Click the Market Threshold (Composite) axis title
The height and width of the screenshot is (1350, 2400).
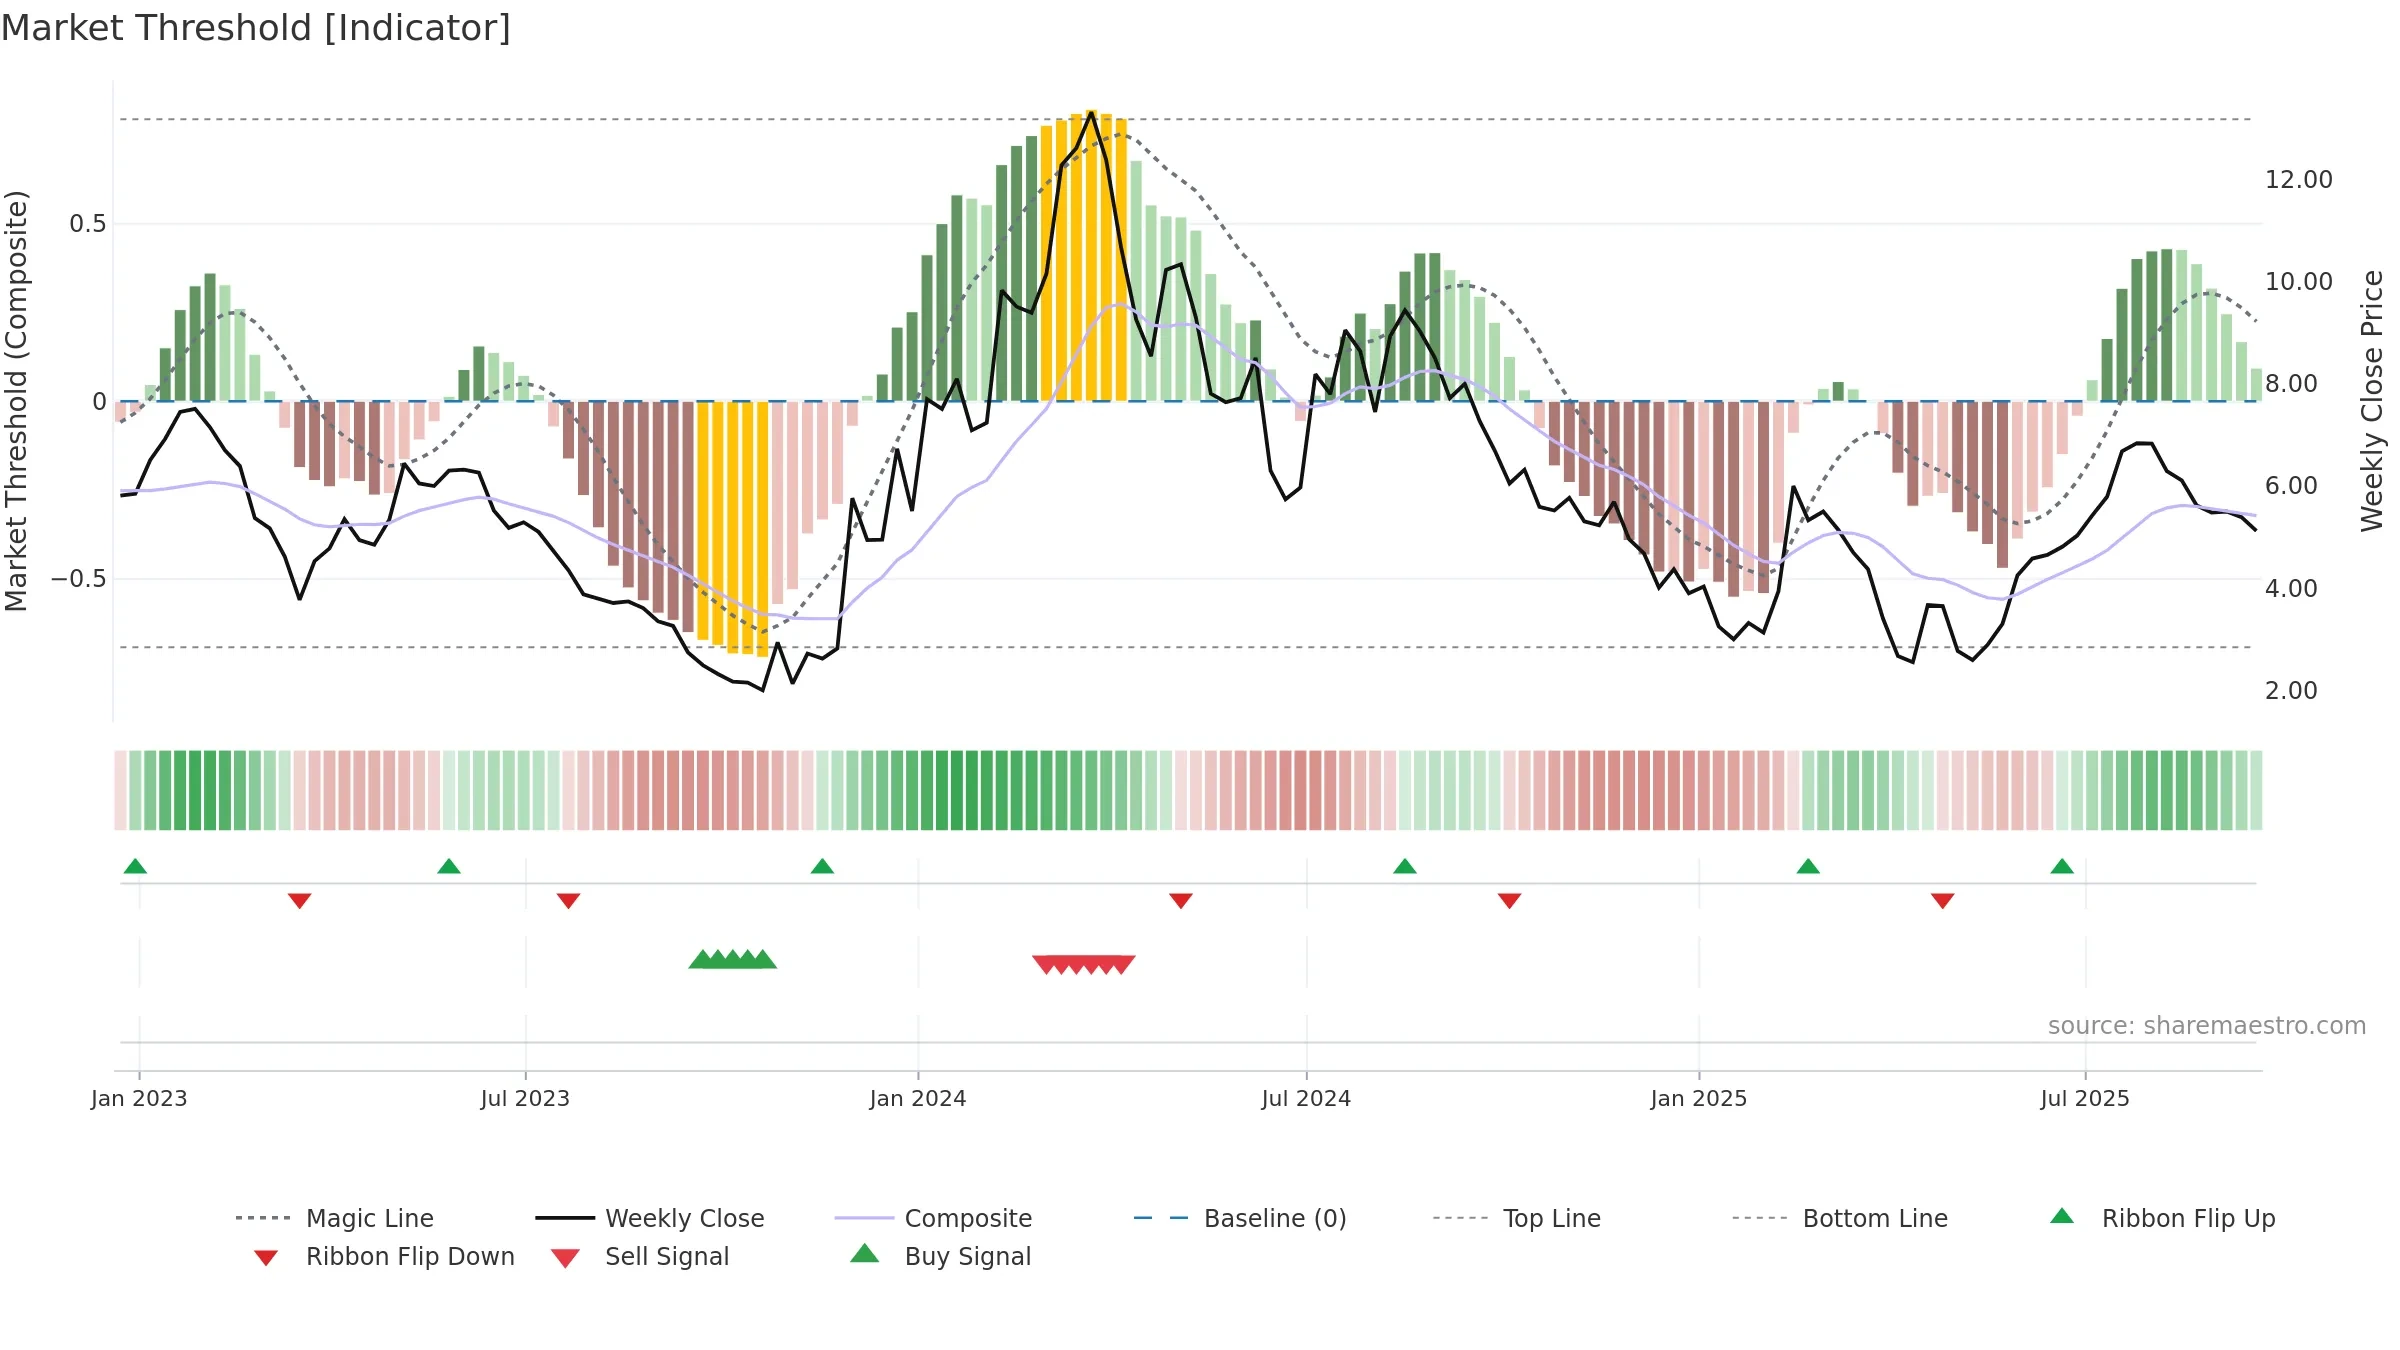click(16, 400)
